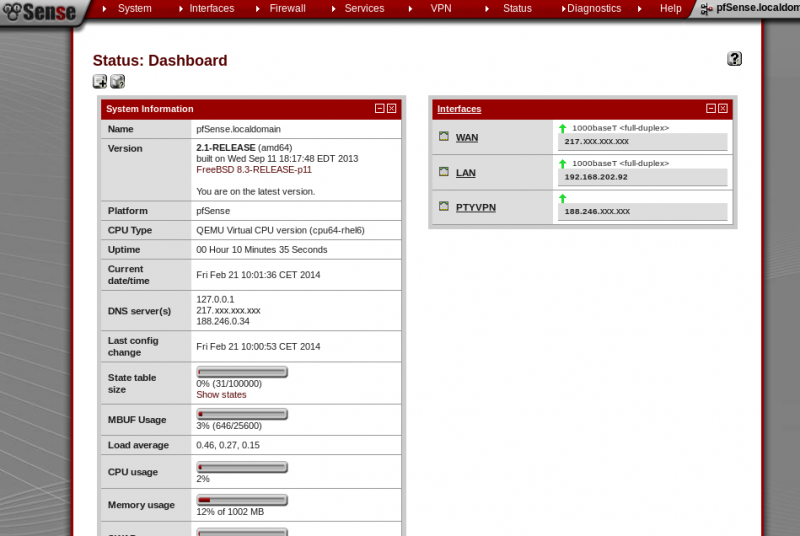Click the CPU usage progress bar

[x=242, y=467]
